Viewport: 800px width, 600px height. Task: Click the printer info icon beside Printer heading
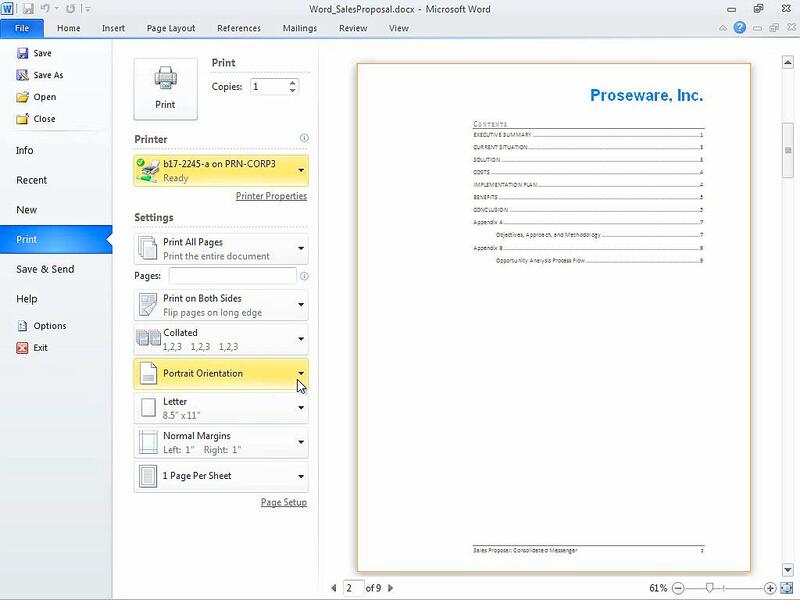(x=304, y=139)
